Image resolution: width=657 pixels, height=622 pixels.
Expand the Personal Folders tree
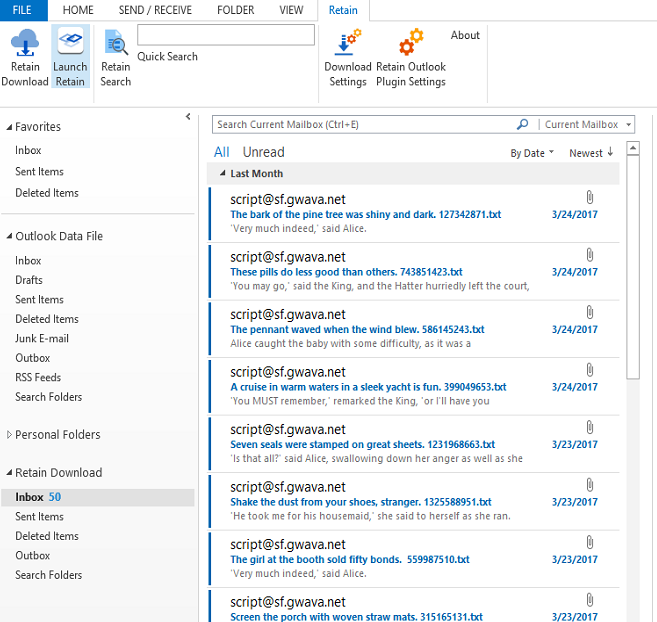10,435
